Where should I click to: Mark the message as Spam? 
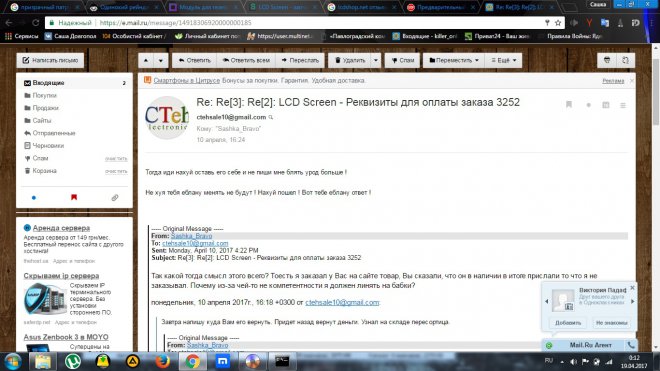pyautogui.click(x=402, y=60)
